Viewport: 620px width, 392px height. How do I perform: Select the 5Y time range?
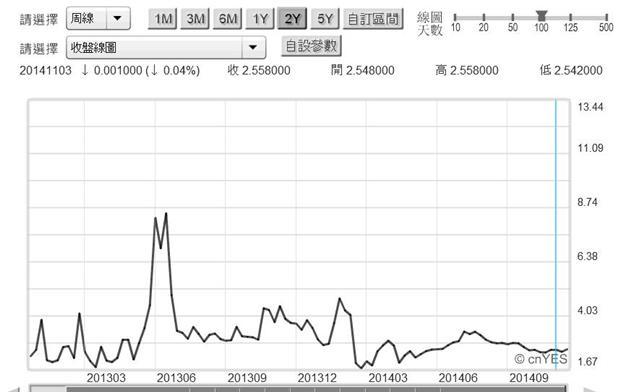(325, 19)
